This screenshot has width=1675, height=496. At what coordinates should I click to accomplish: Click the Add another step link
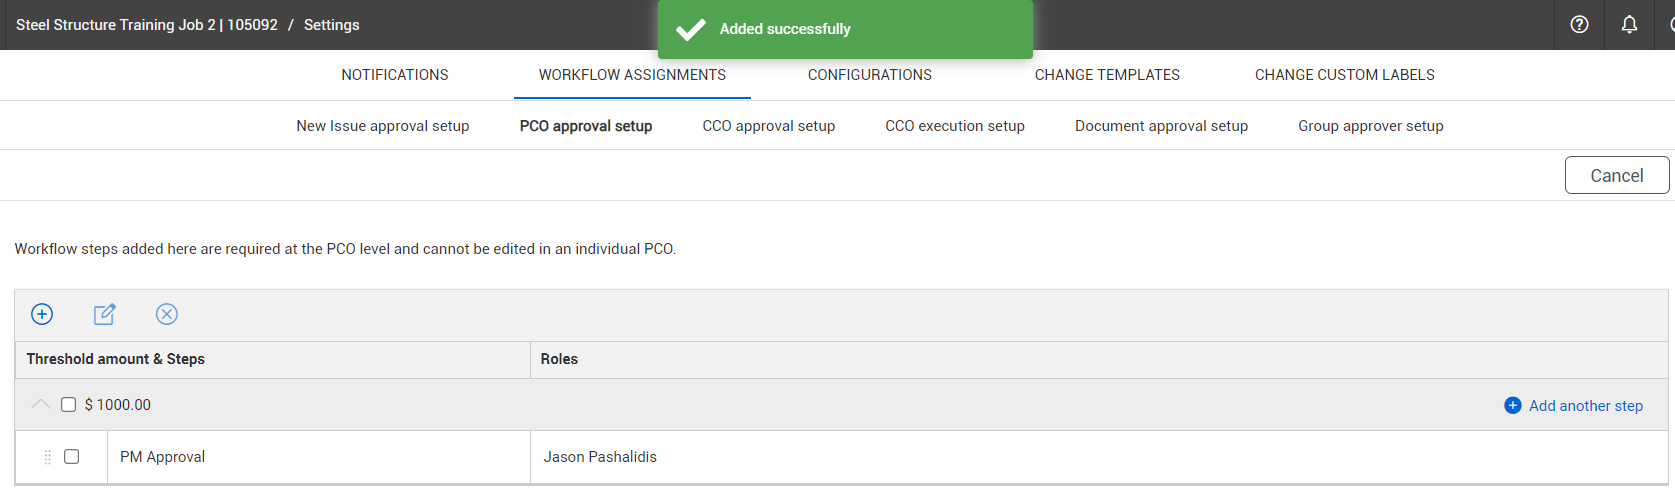[x=1585, y=406]
